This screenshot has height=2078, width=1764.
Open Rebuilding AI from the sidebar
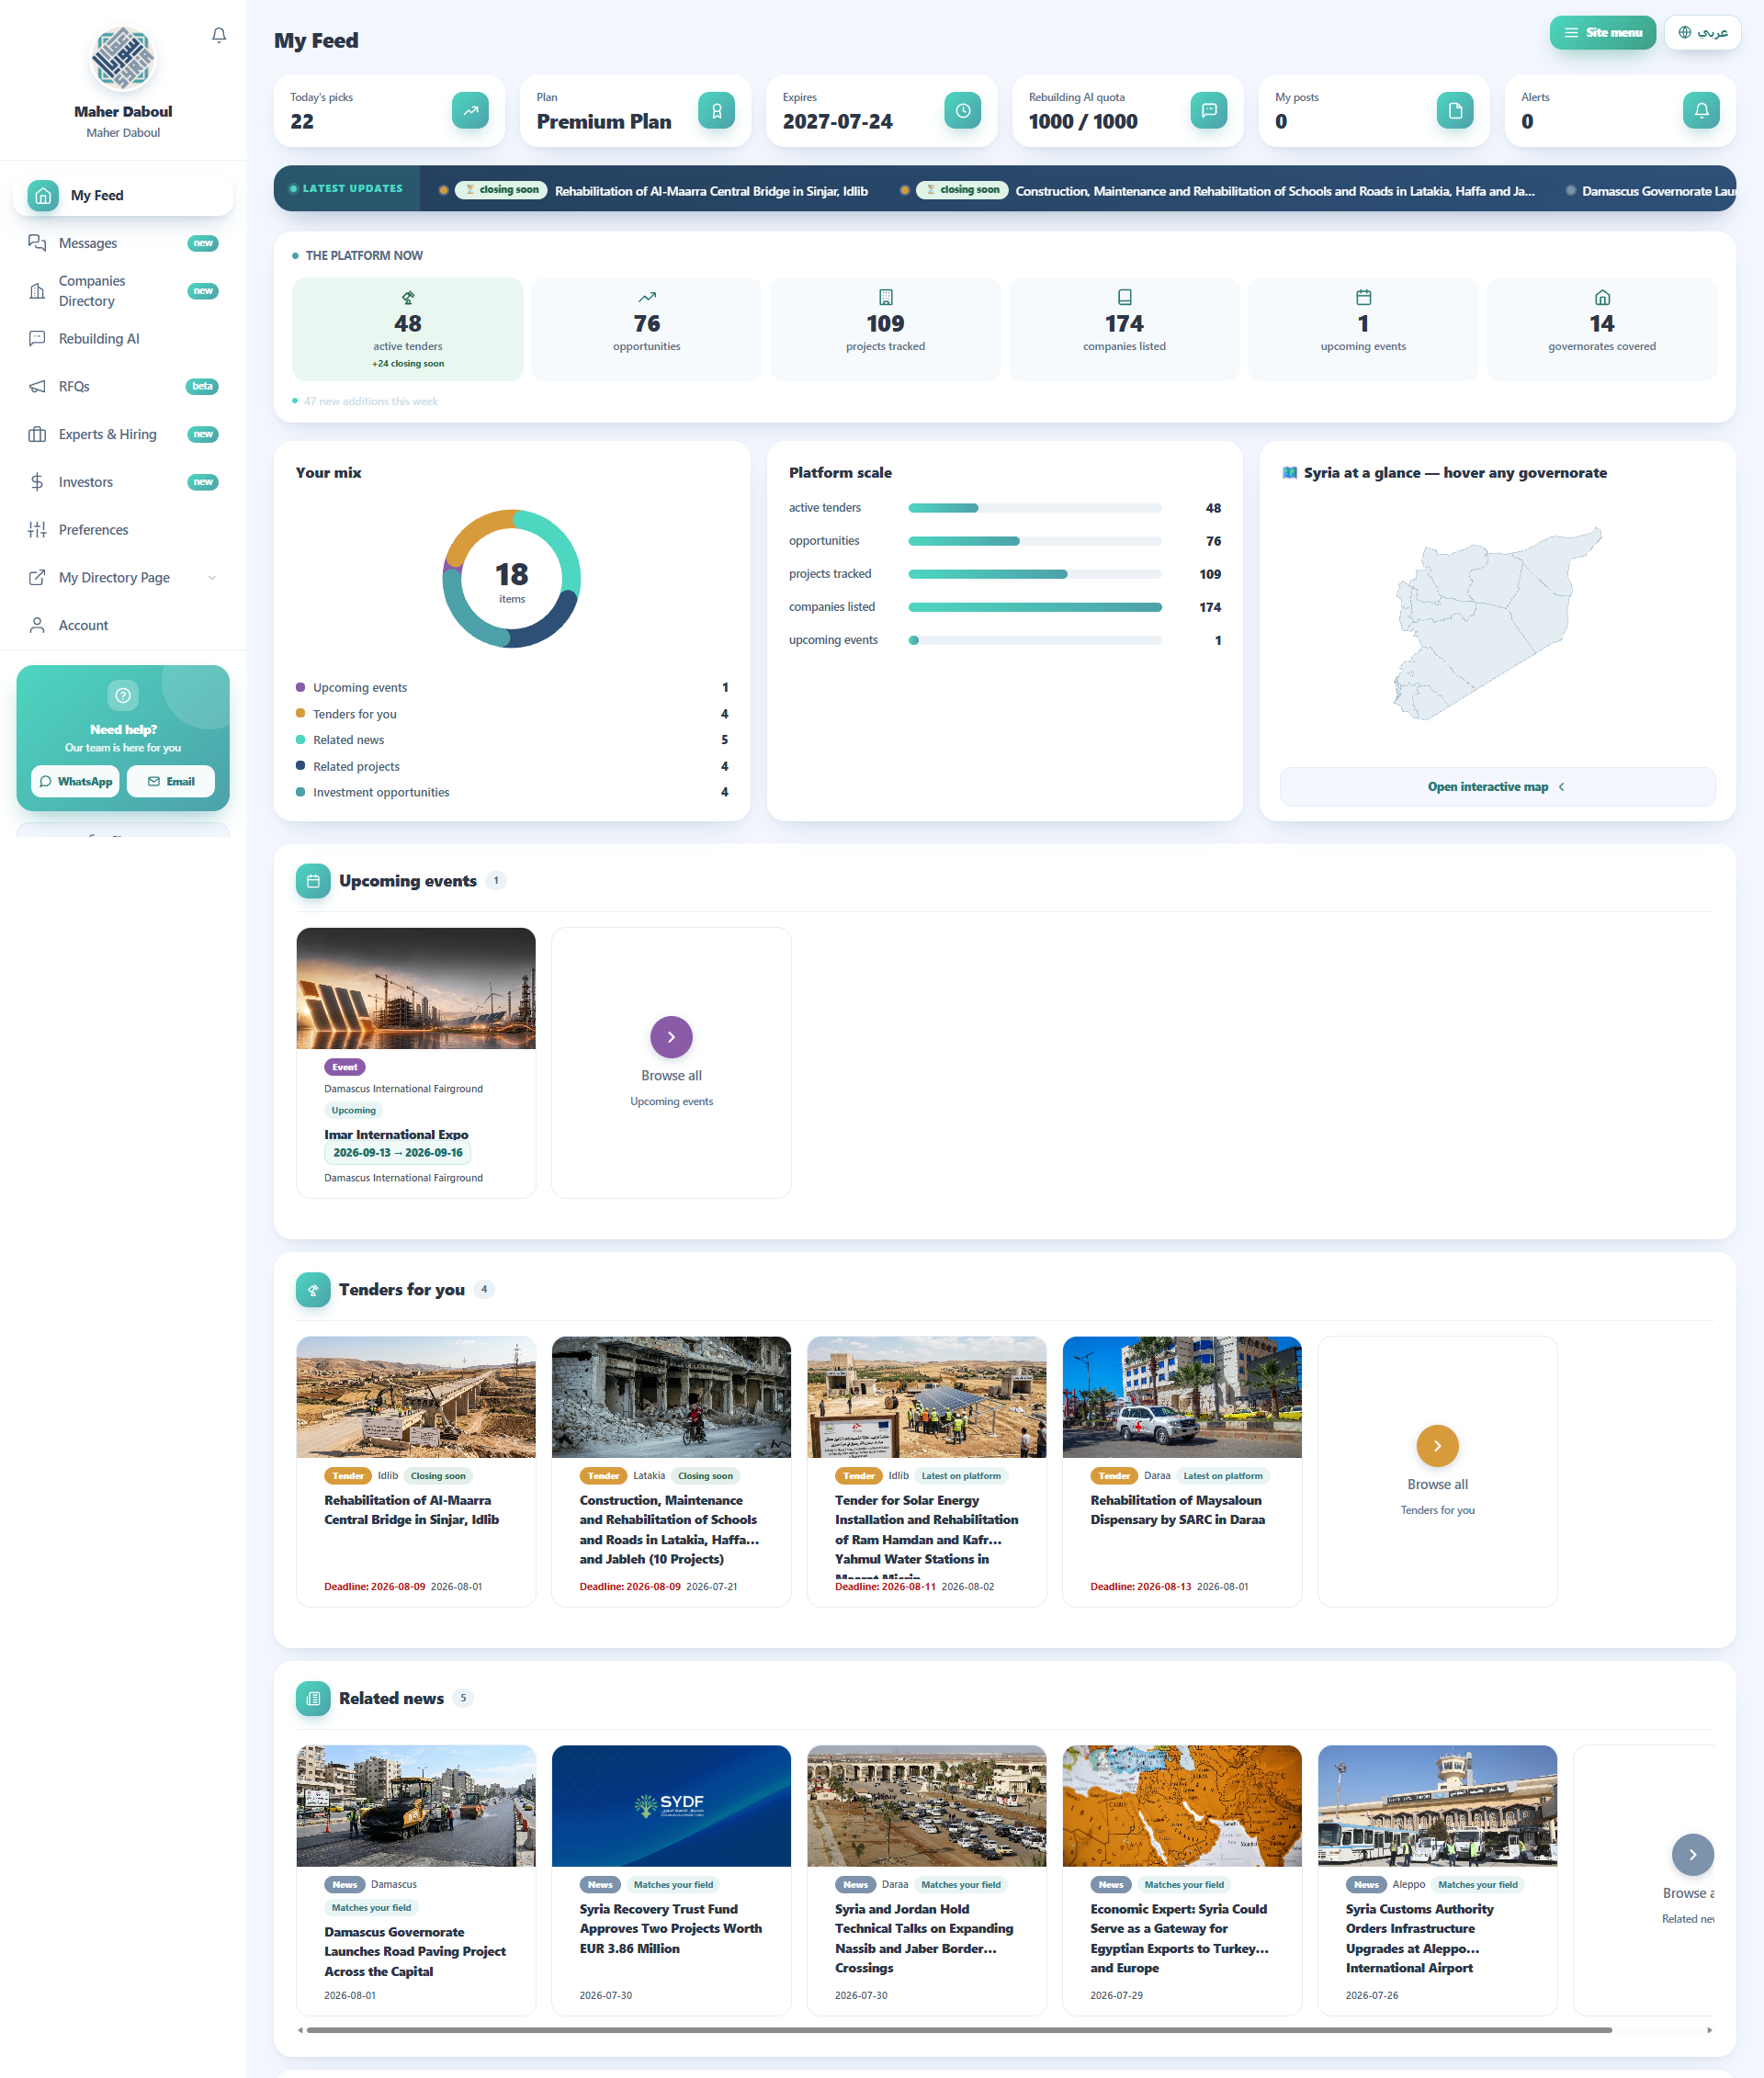[x=123, y=339]
